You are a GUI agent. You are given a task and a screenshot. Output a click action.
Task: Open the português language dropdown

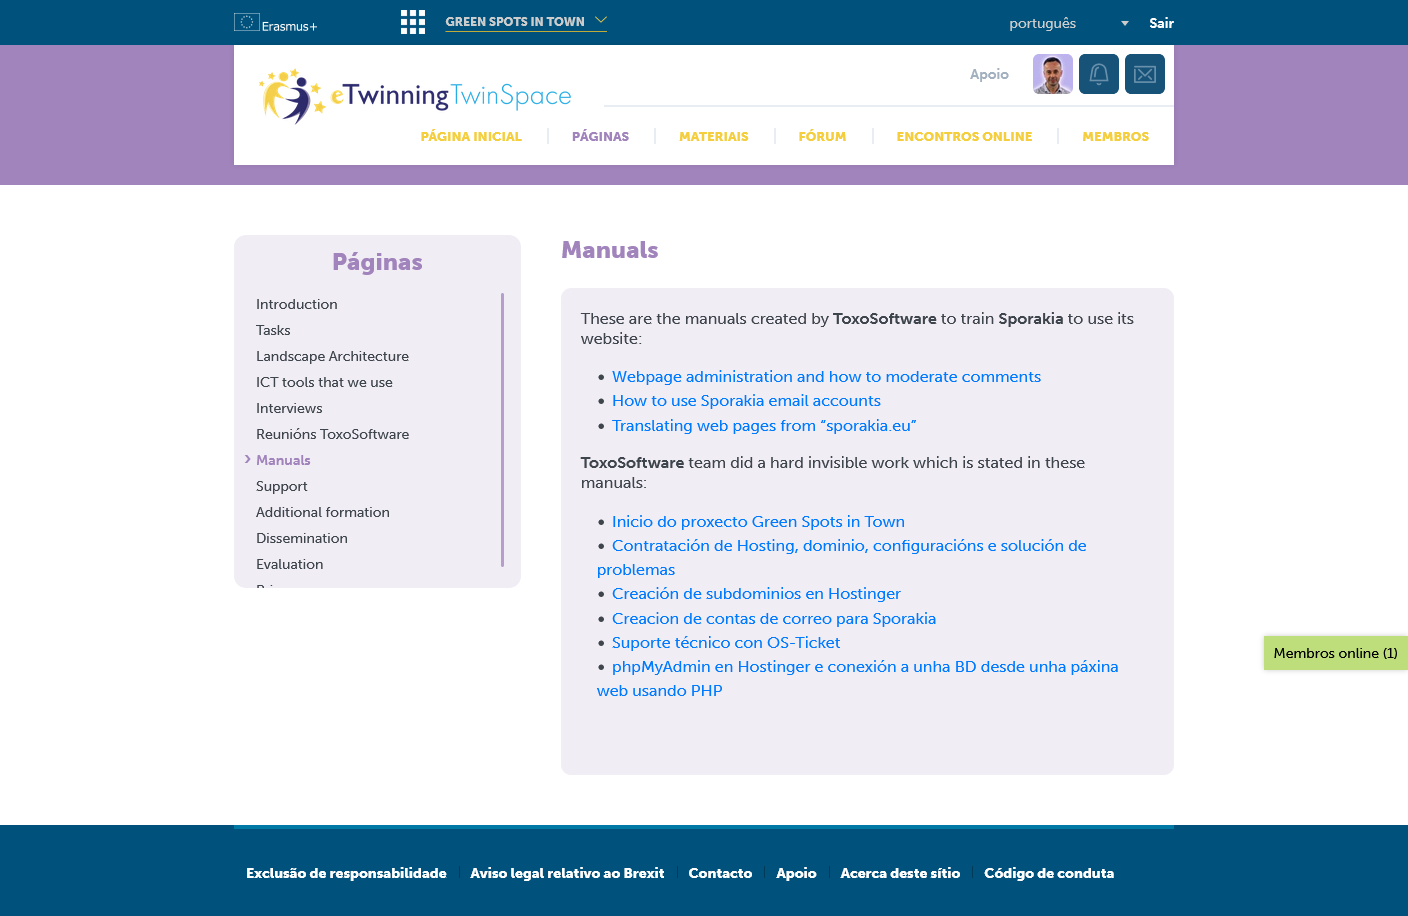click(1069, 23)
